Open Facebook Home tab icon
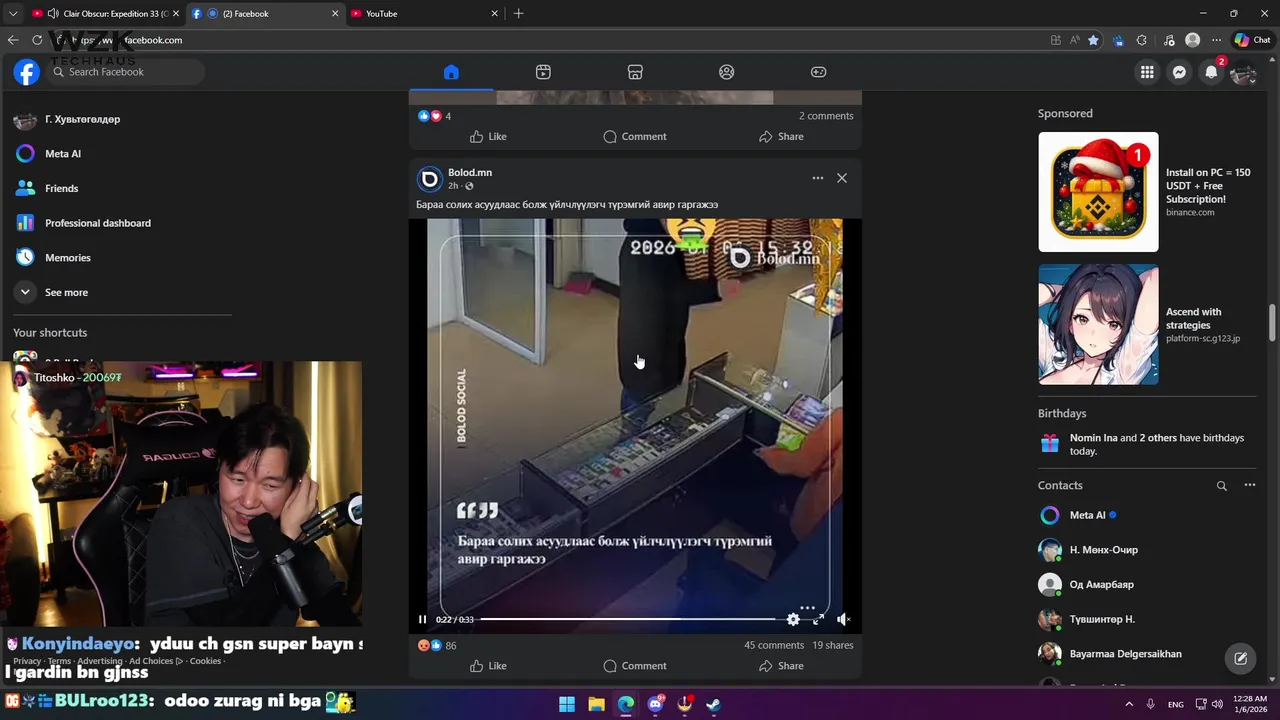Image resolution: width=1280 pixels, height=720 pixels. (451, 72)
